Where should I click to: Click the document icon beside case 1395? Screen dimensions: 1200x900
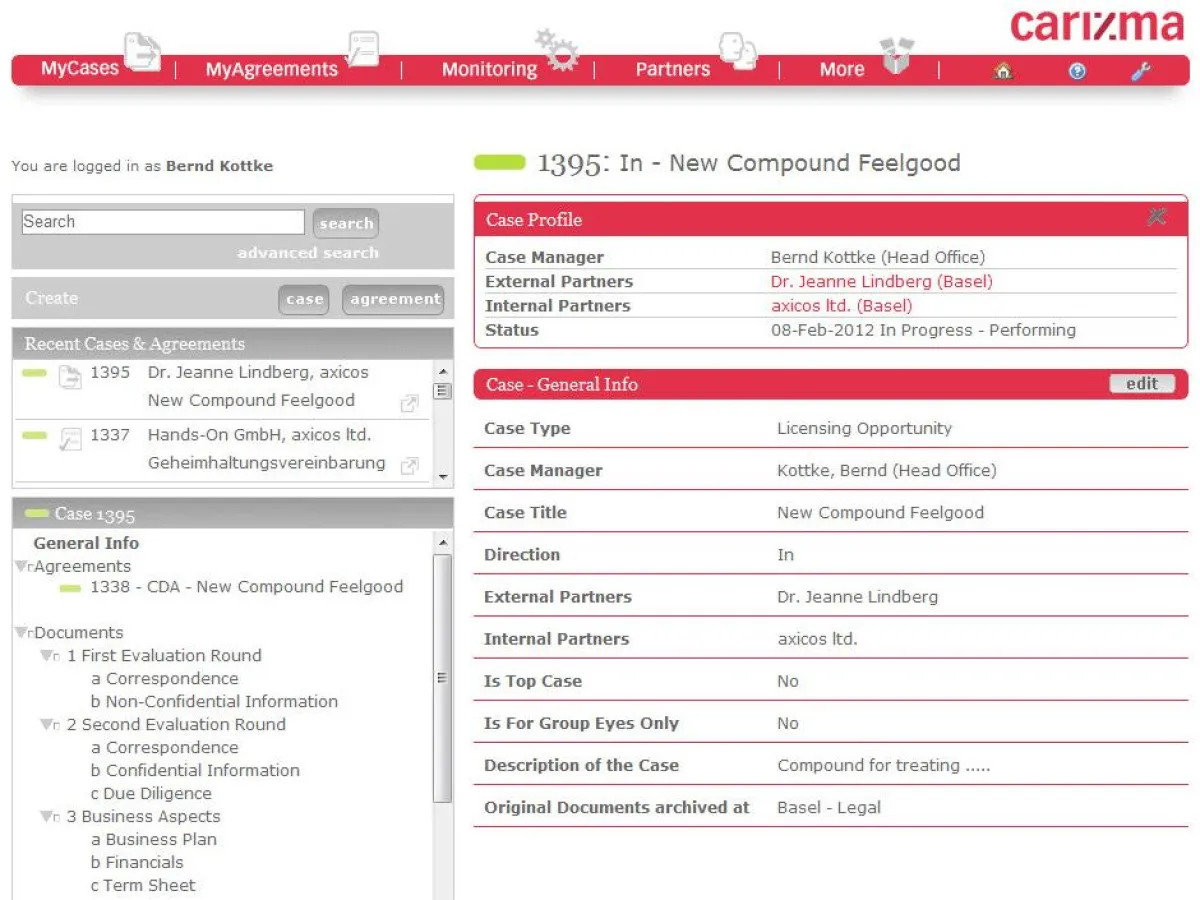[x=69, y=377]
